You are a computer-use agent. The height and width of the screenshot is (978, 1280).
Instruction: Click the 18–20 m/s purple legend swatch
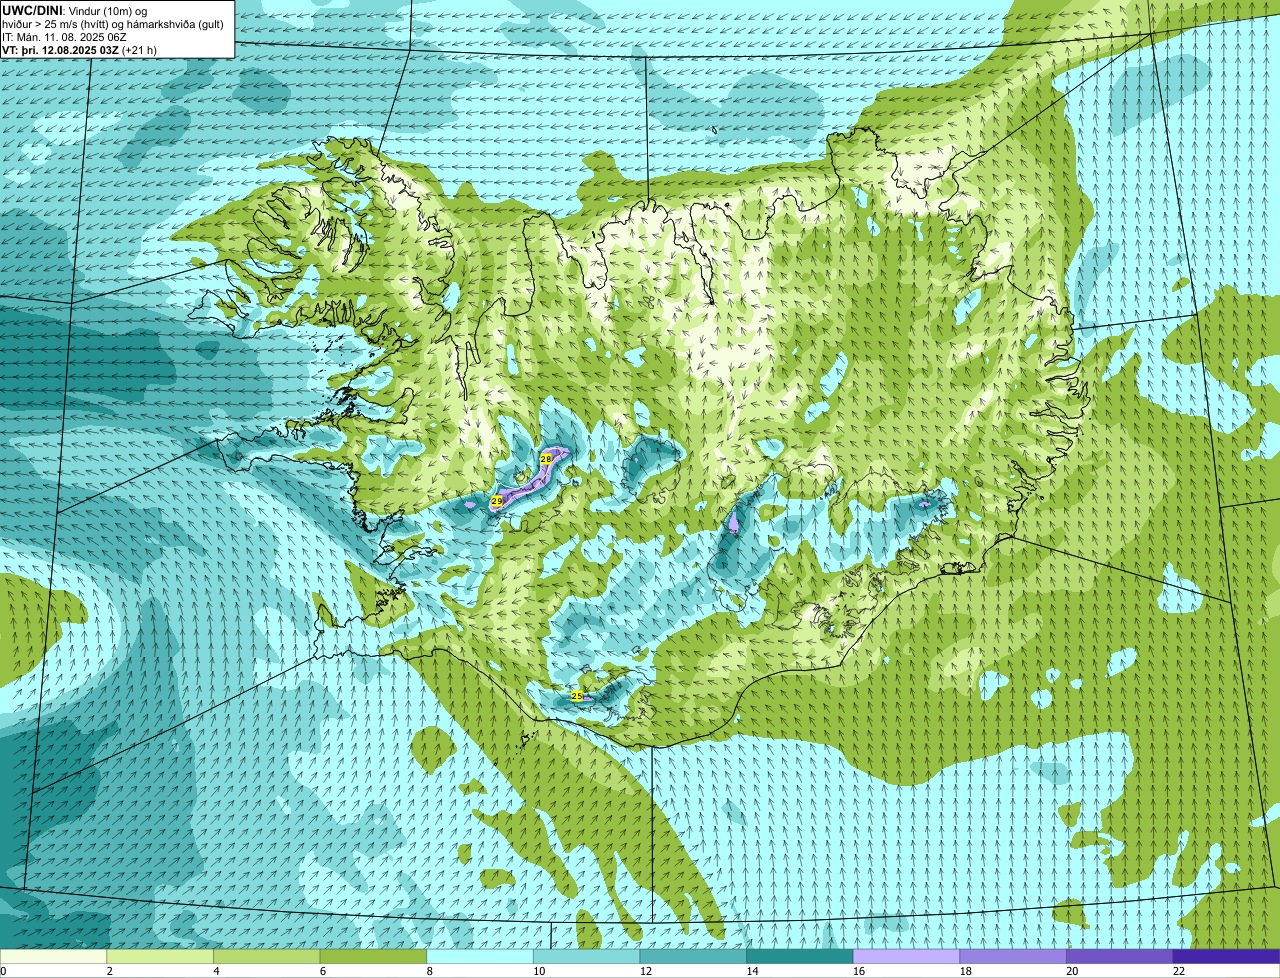pyautogui.click(x=1012, y=956)
